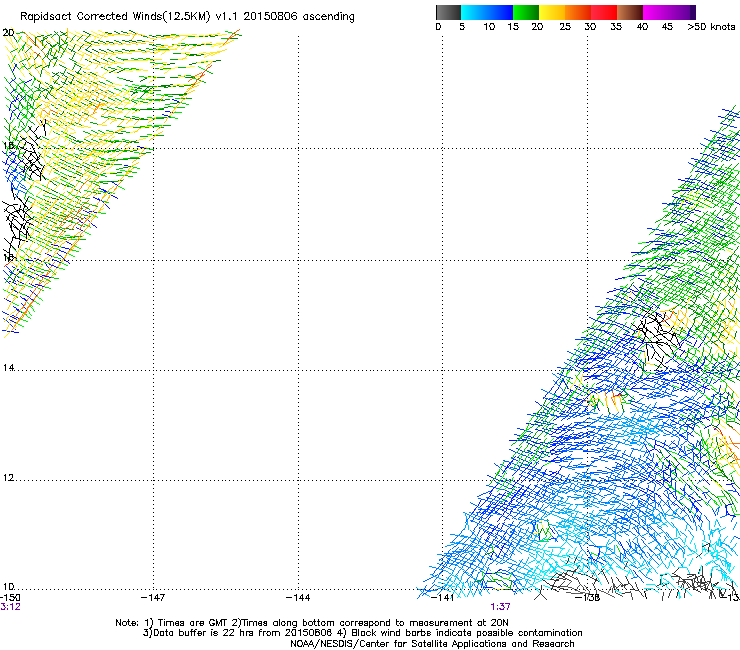
Task: Click the legend tick label '40'
Action: coord(642,27)
